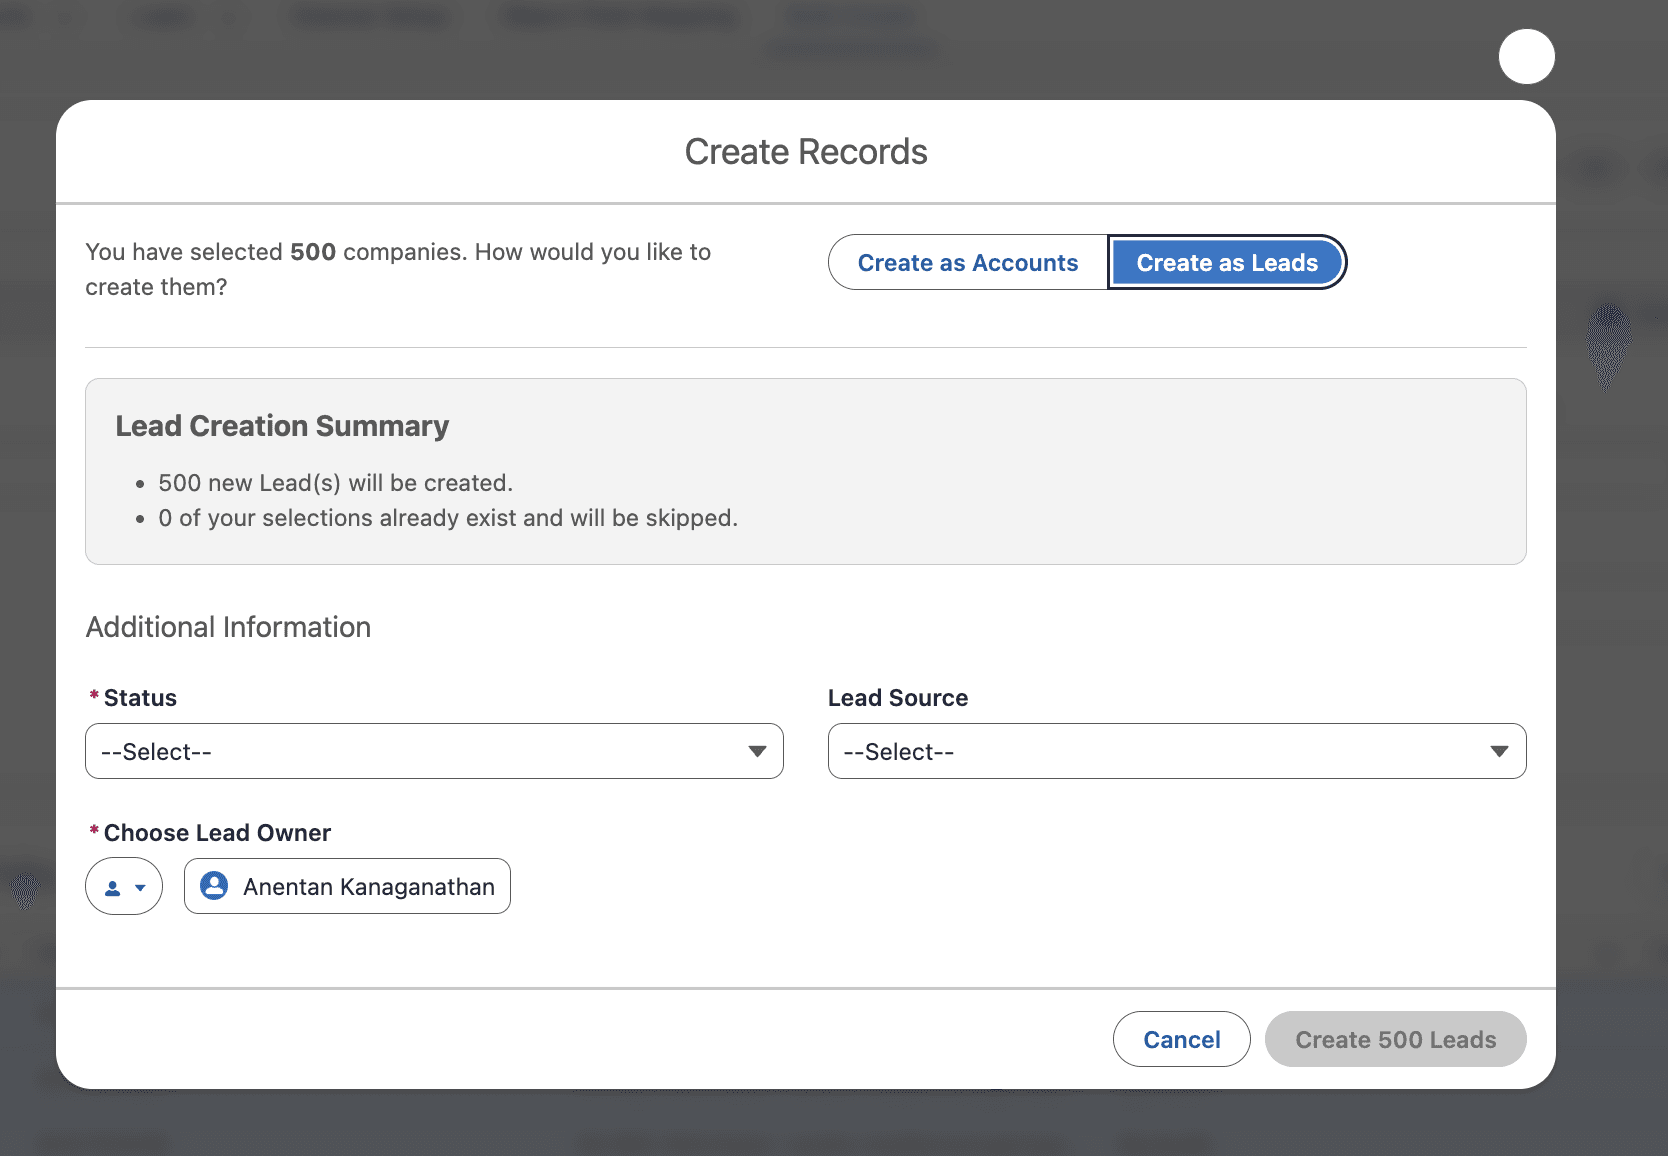Click the required Status field label
This screenshot has width=1668, height=1156.
tap(139, 697)
